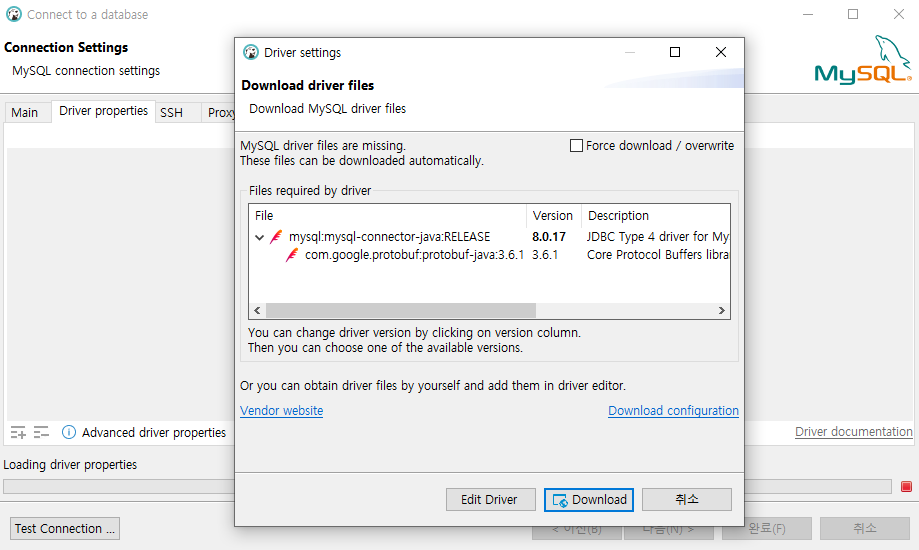Click the 취소 button in the Connect window
919x550 pixels.
(x=864, y=528)
